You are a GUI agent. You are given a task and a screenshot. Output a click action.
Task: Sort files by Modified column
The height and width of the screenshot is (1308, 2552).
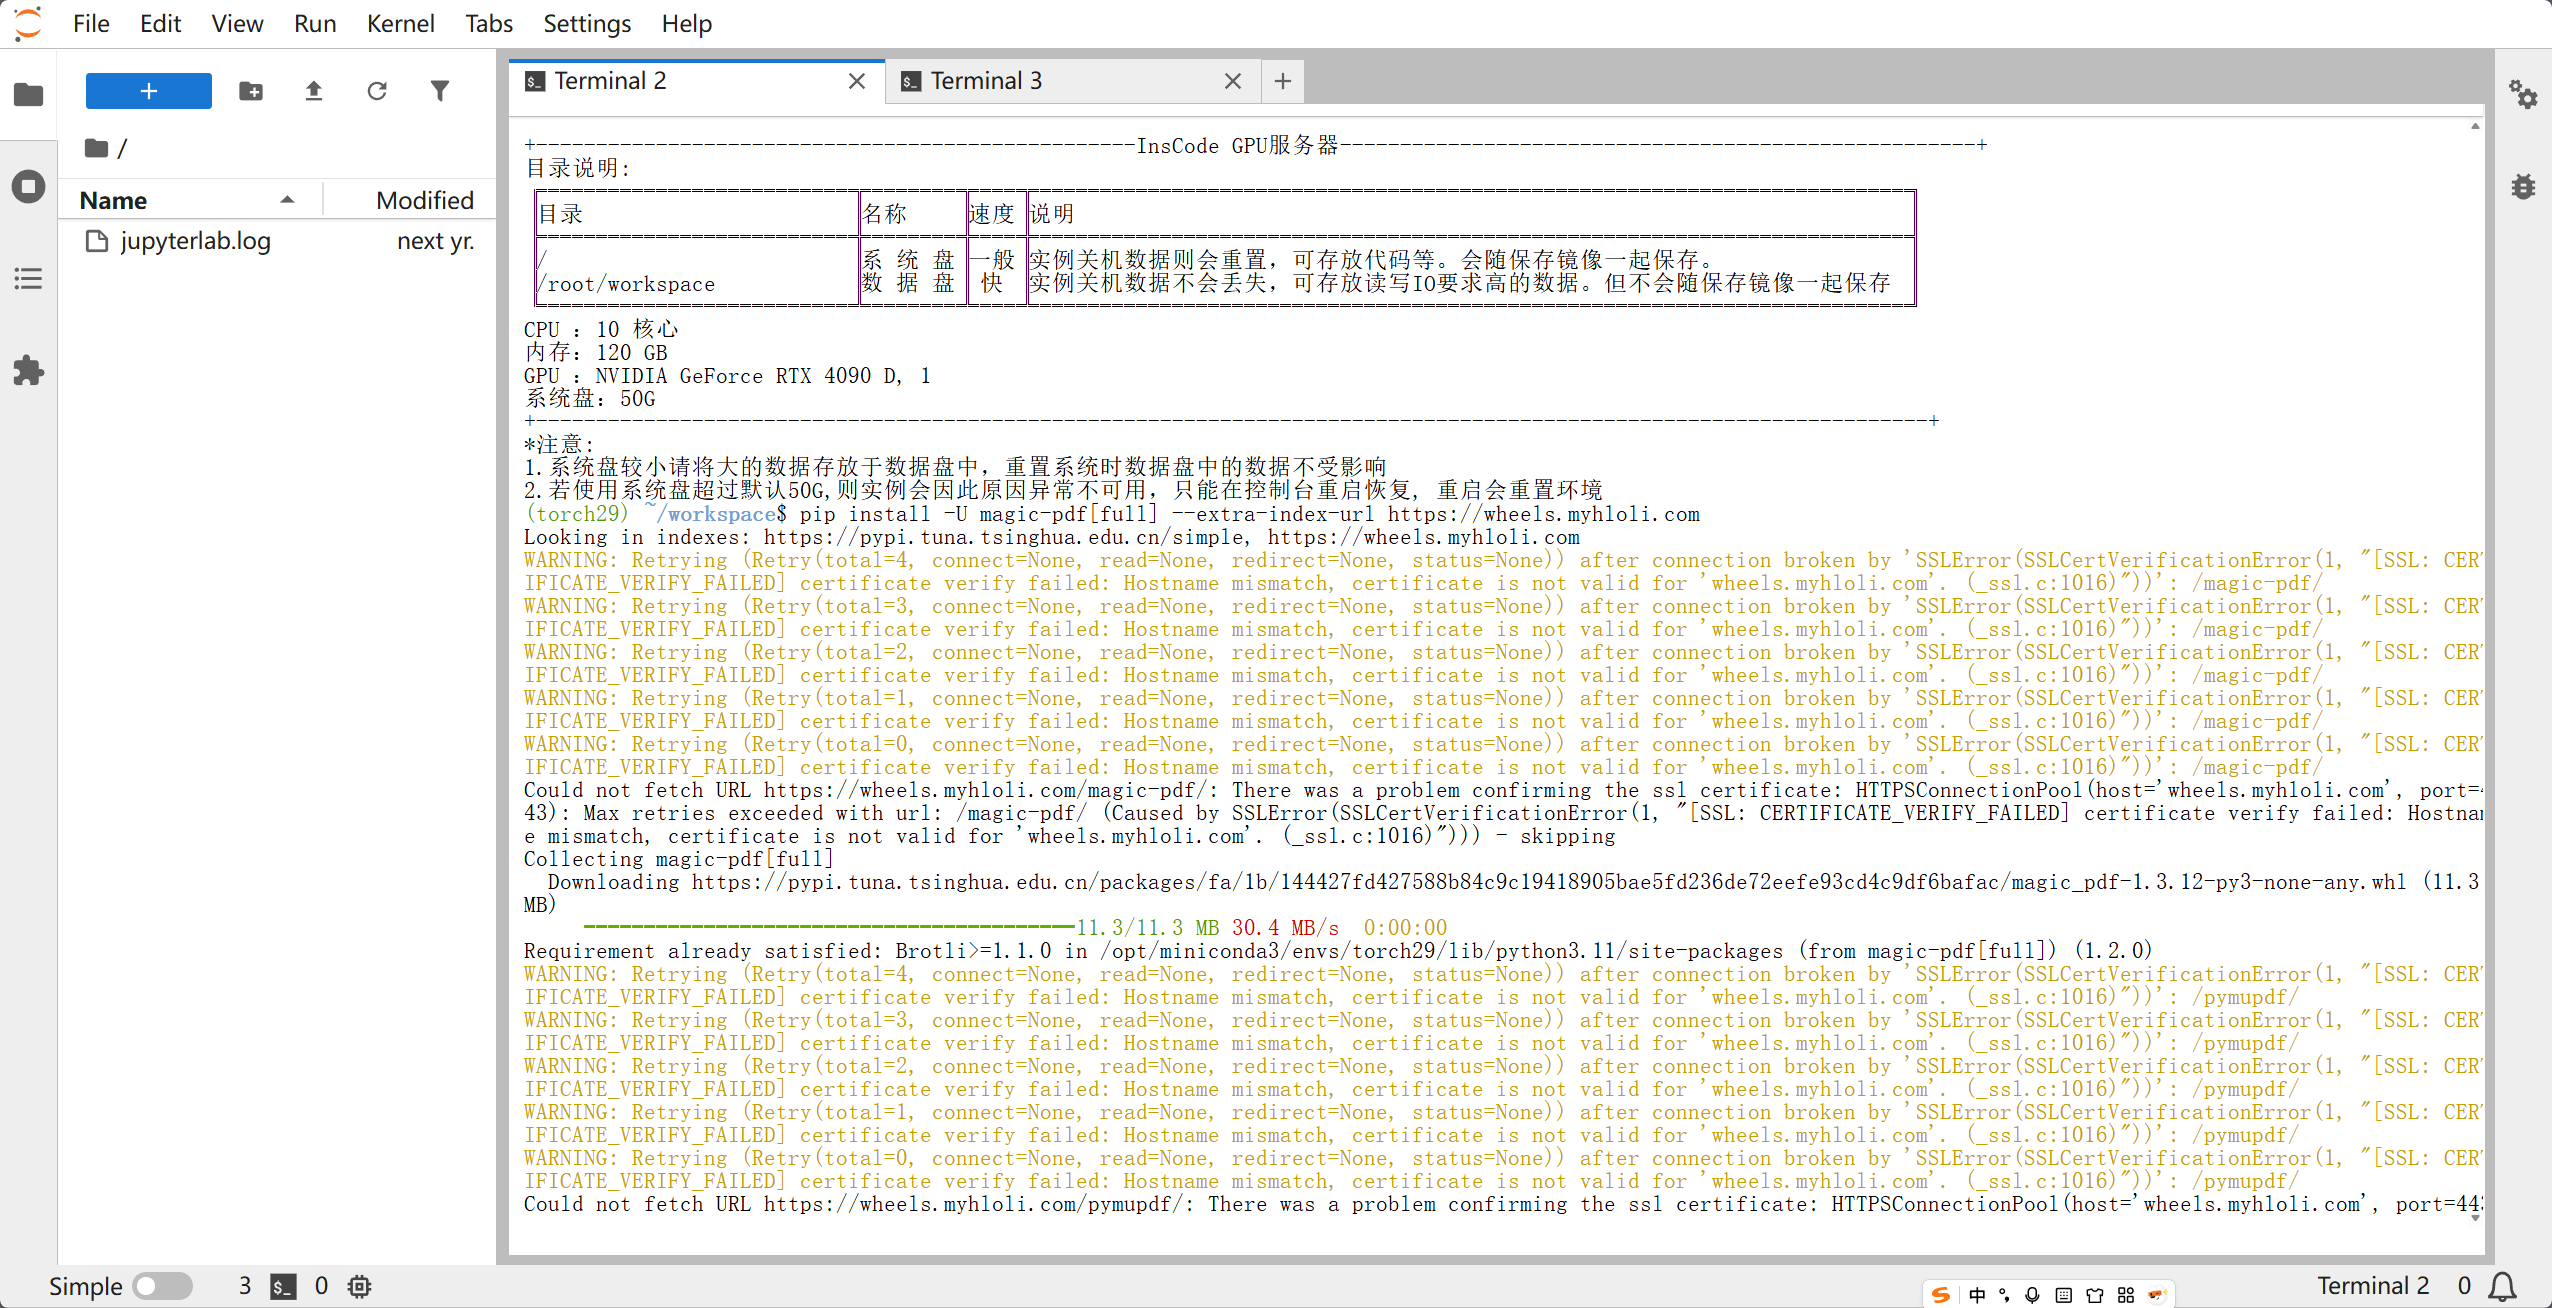pyautogui.click(x=424, y=200)
